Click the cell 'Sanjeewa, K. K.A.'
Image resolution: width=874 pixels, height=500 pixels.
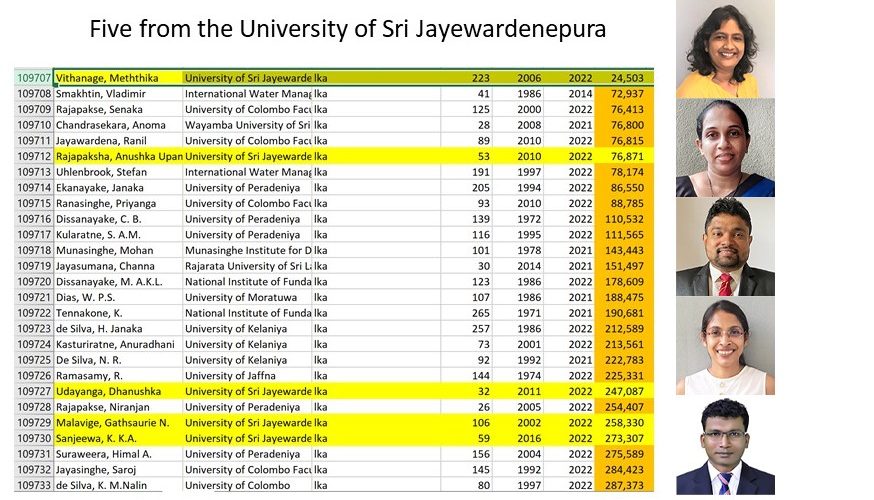[x=117, y=439]
